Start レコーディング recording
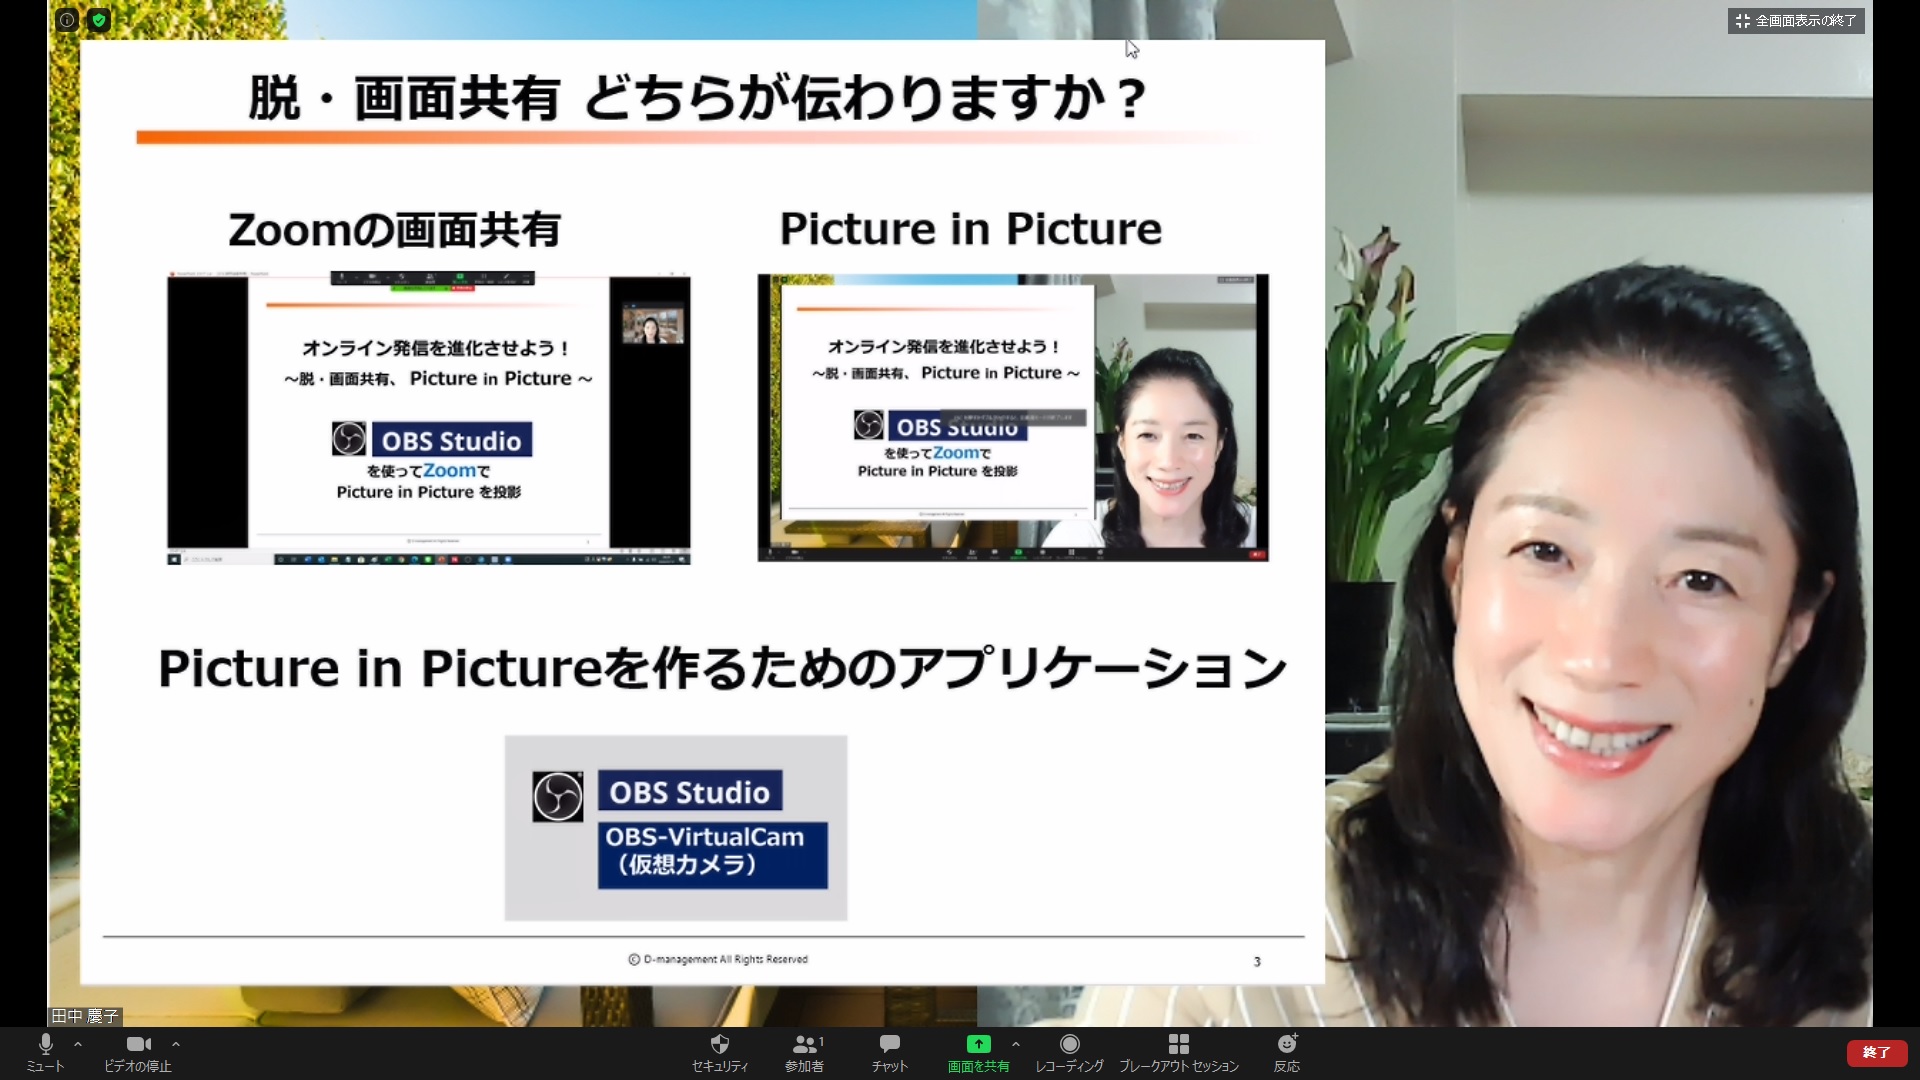Screen dimensions: 1920x1080 coord(1069,1054)
